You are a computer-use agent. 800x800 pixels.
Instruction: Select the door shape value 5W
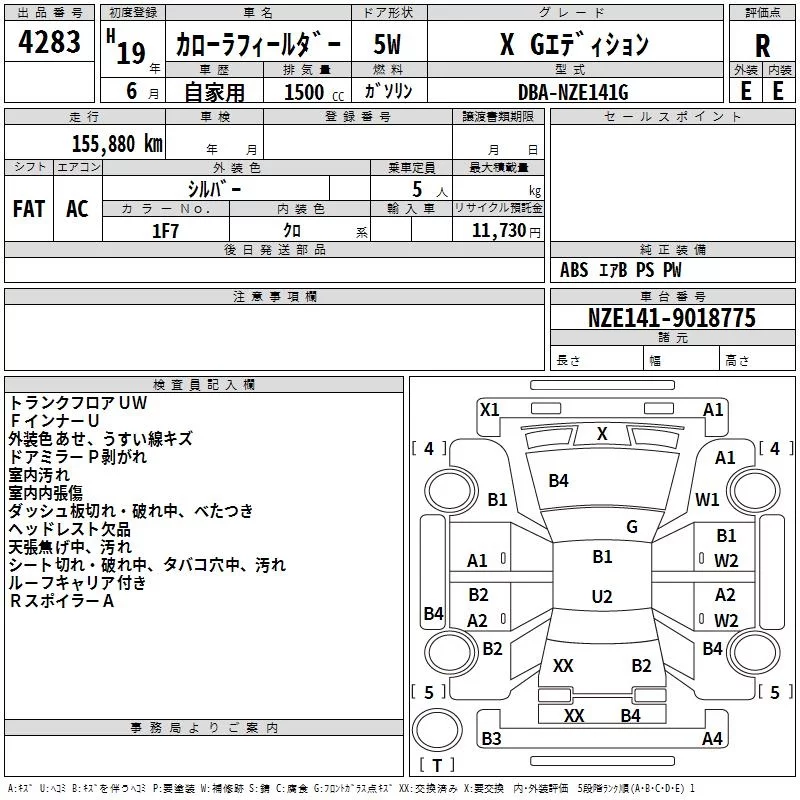pyautogui.click(x=388, y=44)
